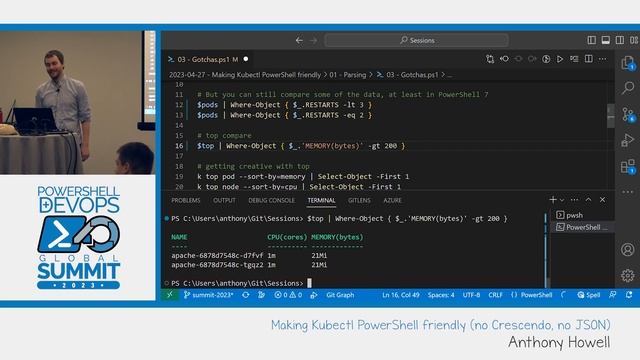Click the run selection icon next to play

[574, 59]
